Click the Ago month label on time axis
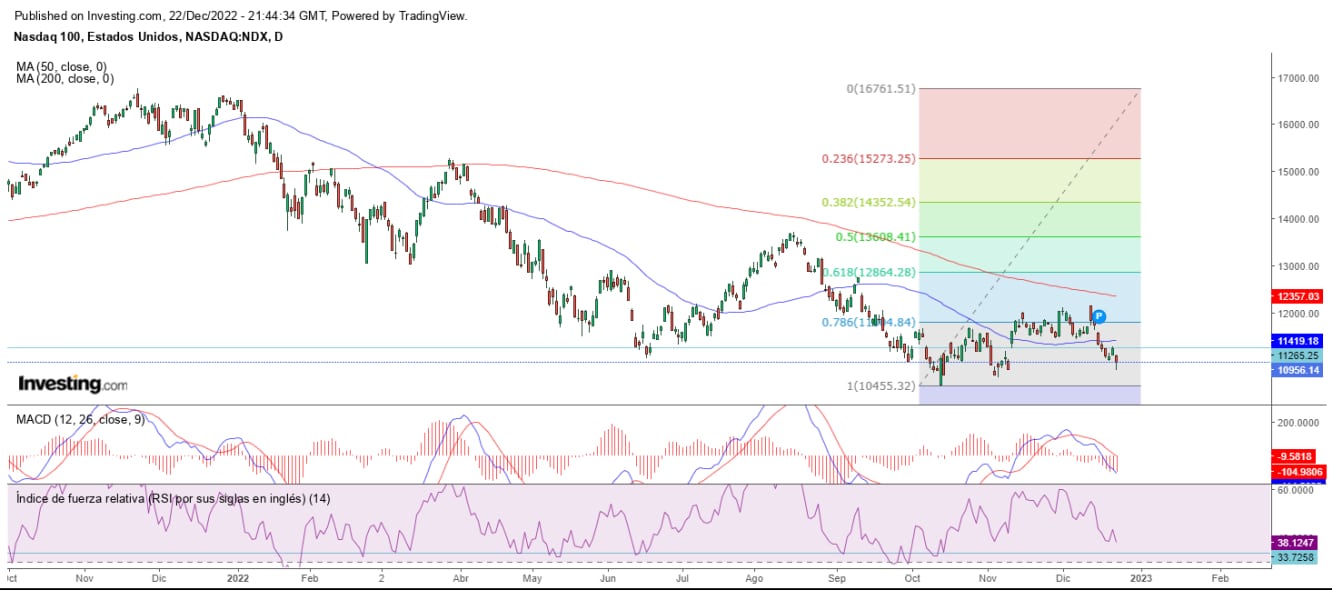 [x=755, y=577]
